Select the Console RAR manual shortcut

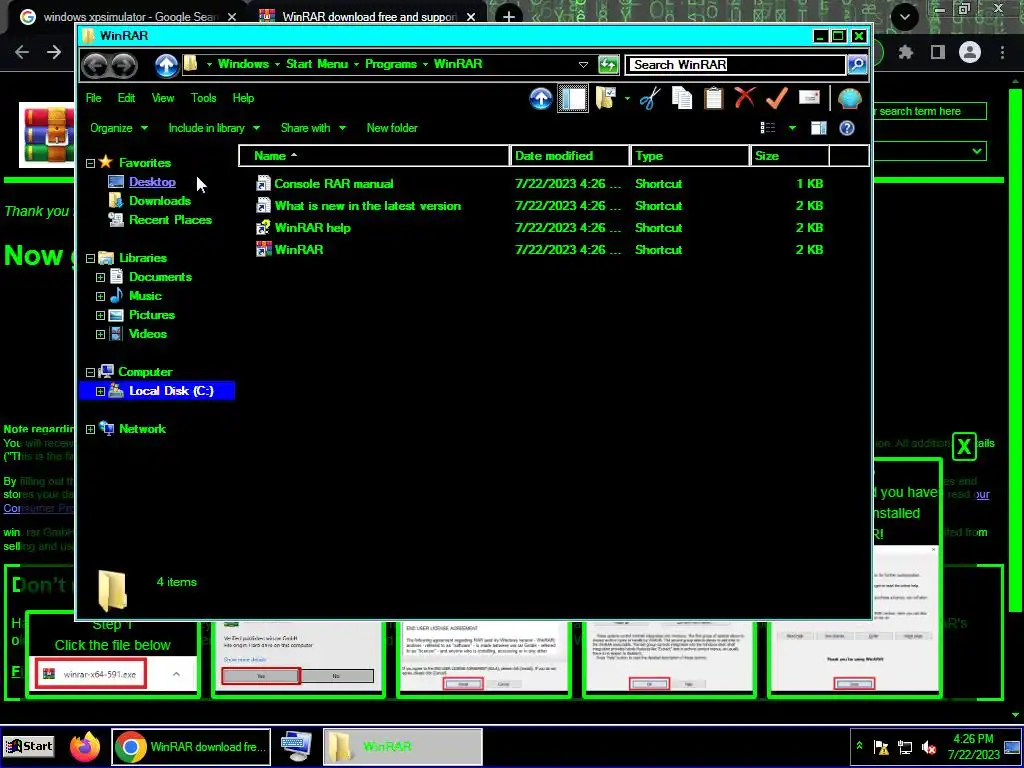[x=333, y=184]
